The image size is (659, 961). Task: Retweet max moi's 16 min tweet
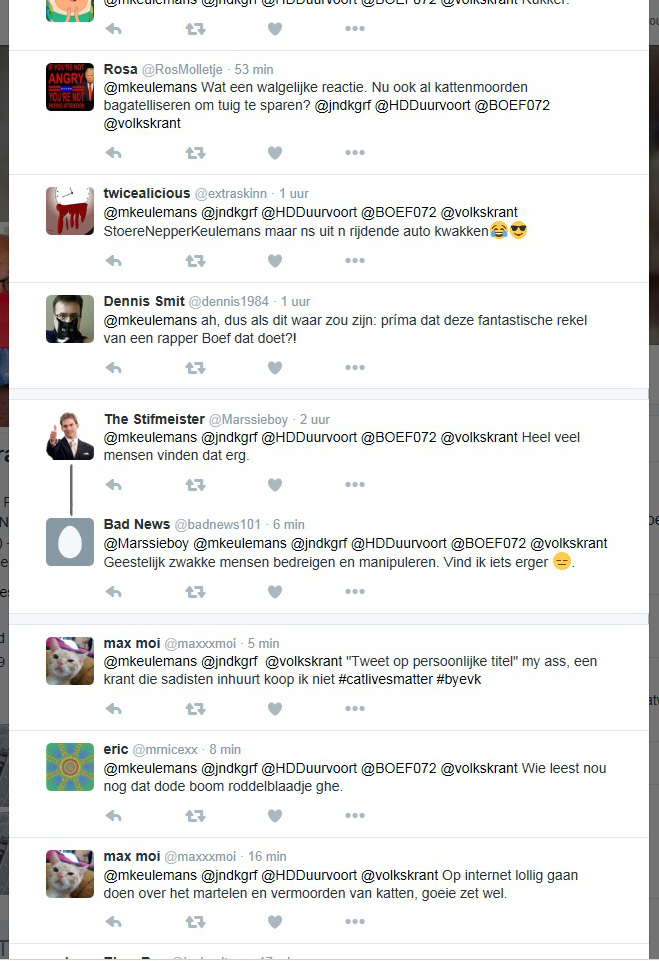[x=196, y=922]
